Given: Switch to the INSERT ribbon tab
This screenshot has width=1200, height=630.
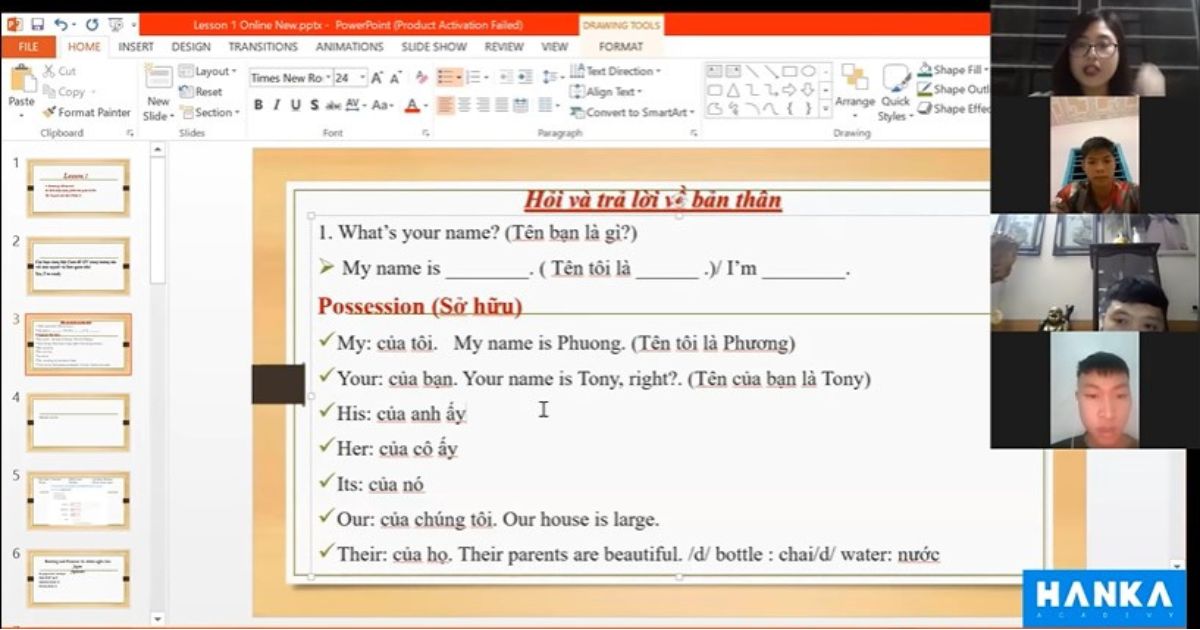Looking at the screenshot, I should [x=135, y=46].
